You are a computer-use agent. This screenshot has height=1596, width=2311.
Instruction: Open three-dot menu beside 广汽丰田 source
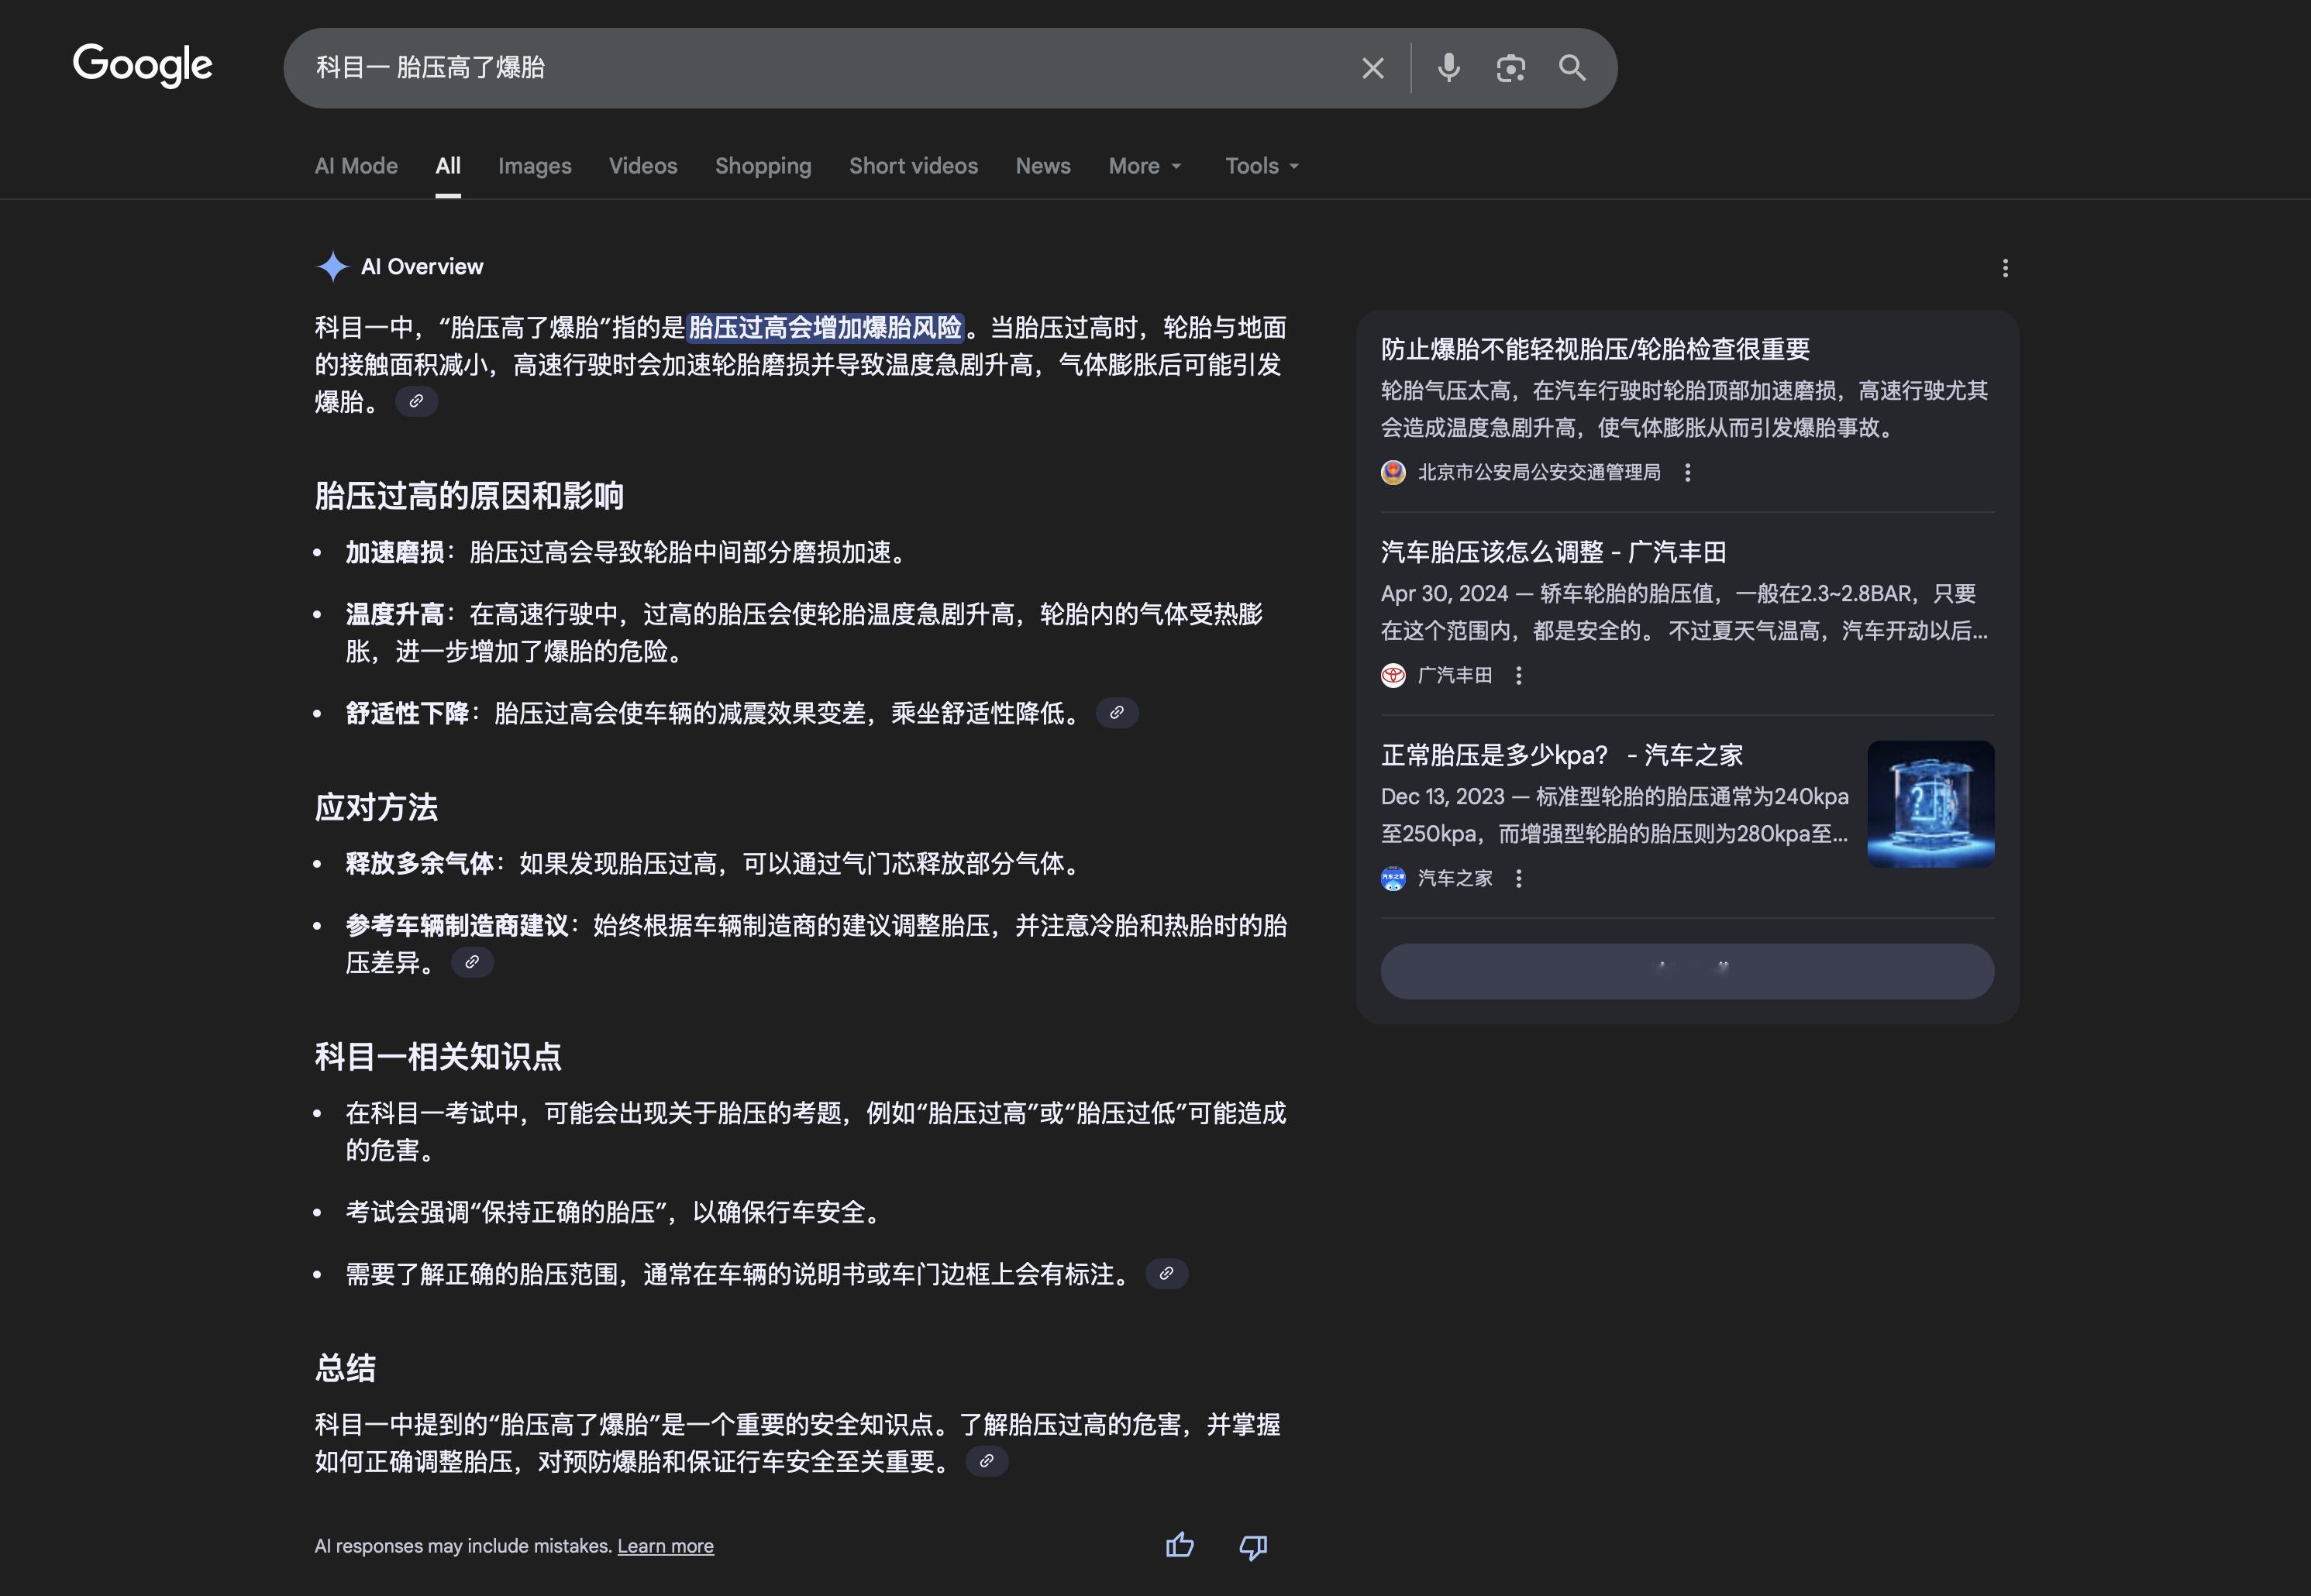click(x=1518, y=676)
